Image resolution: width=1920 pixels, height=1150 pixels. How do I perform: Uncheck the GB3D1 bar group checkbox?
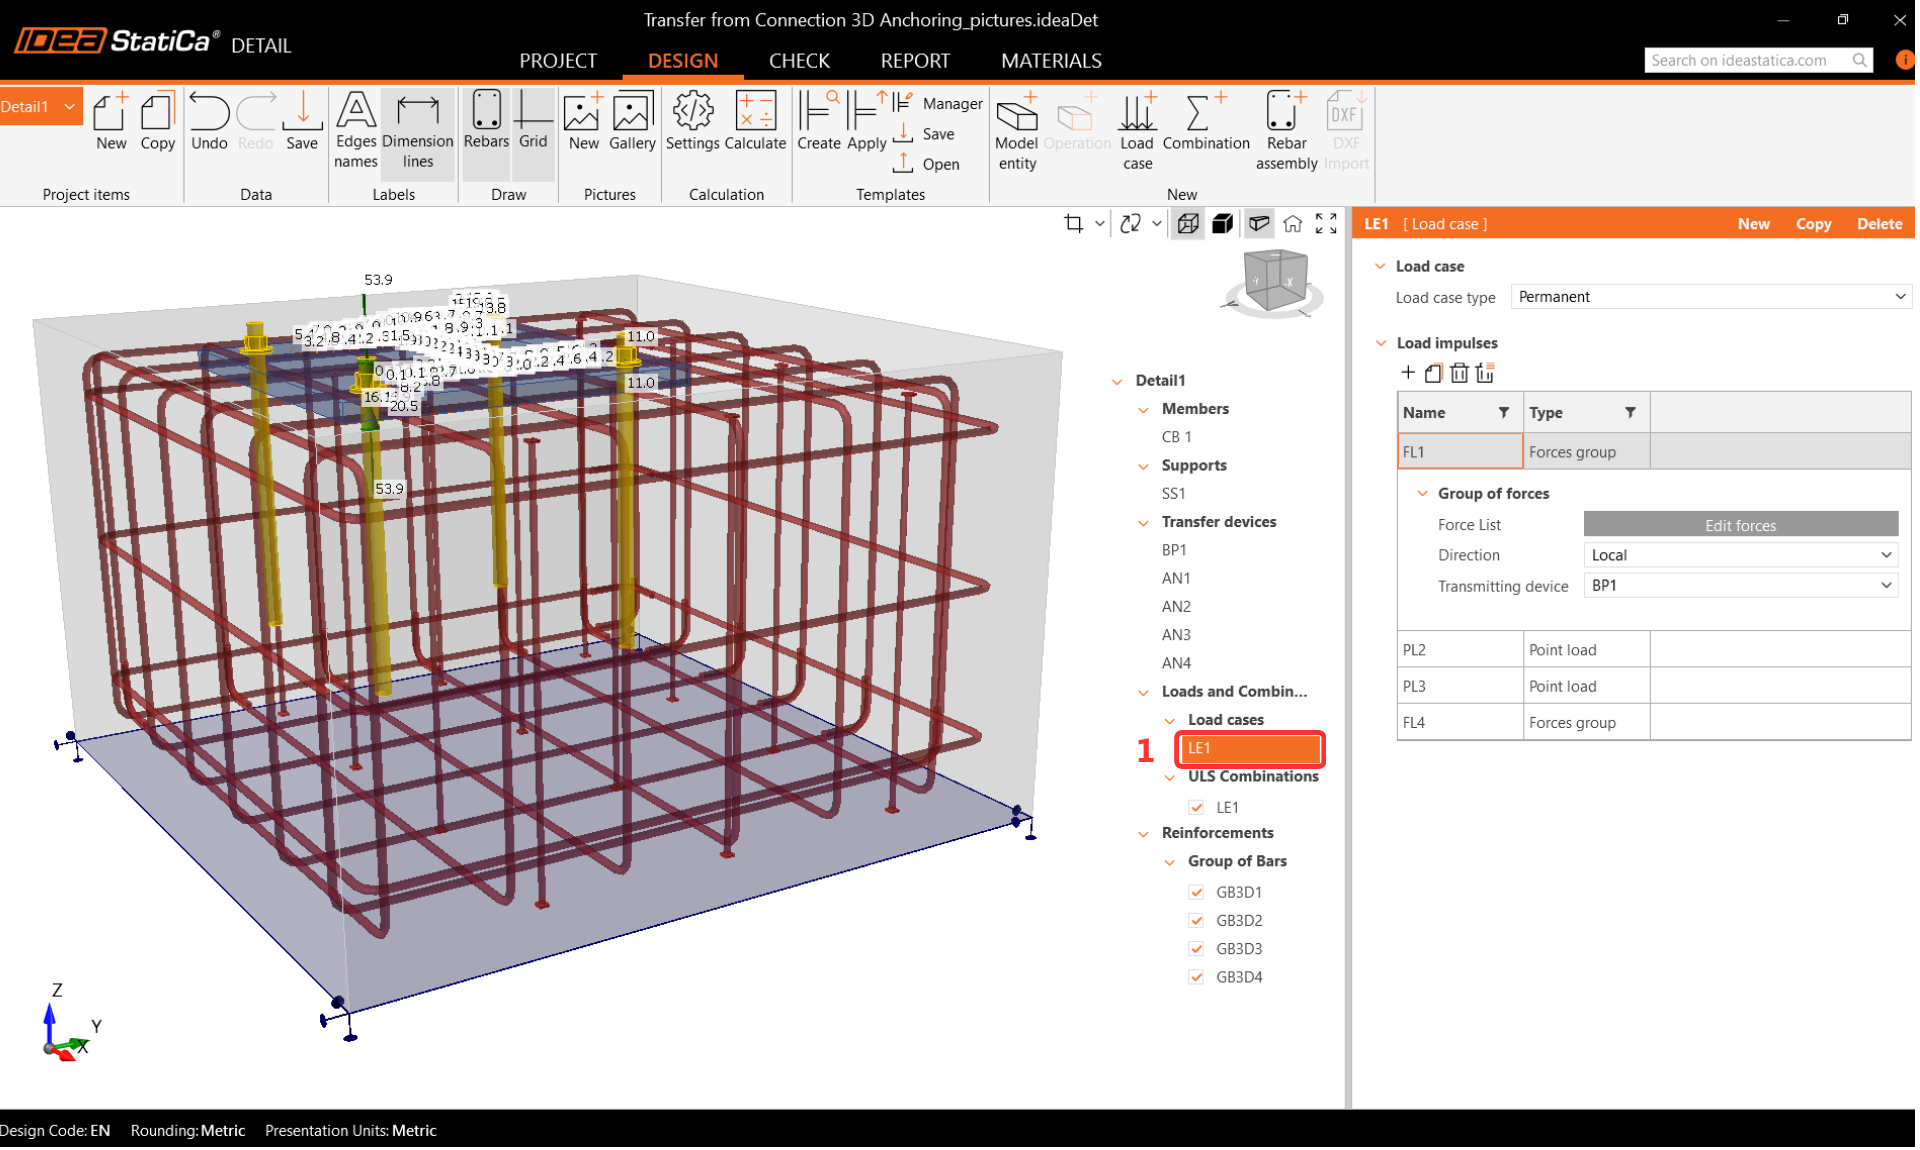click(x=1196, y=892)
